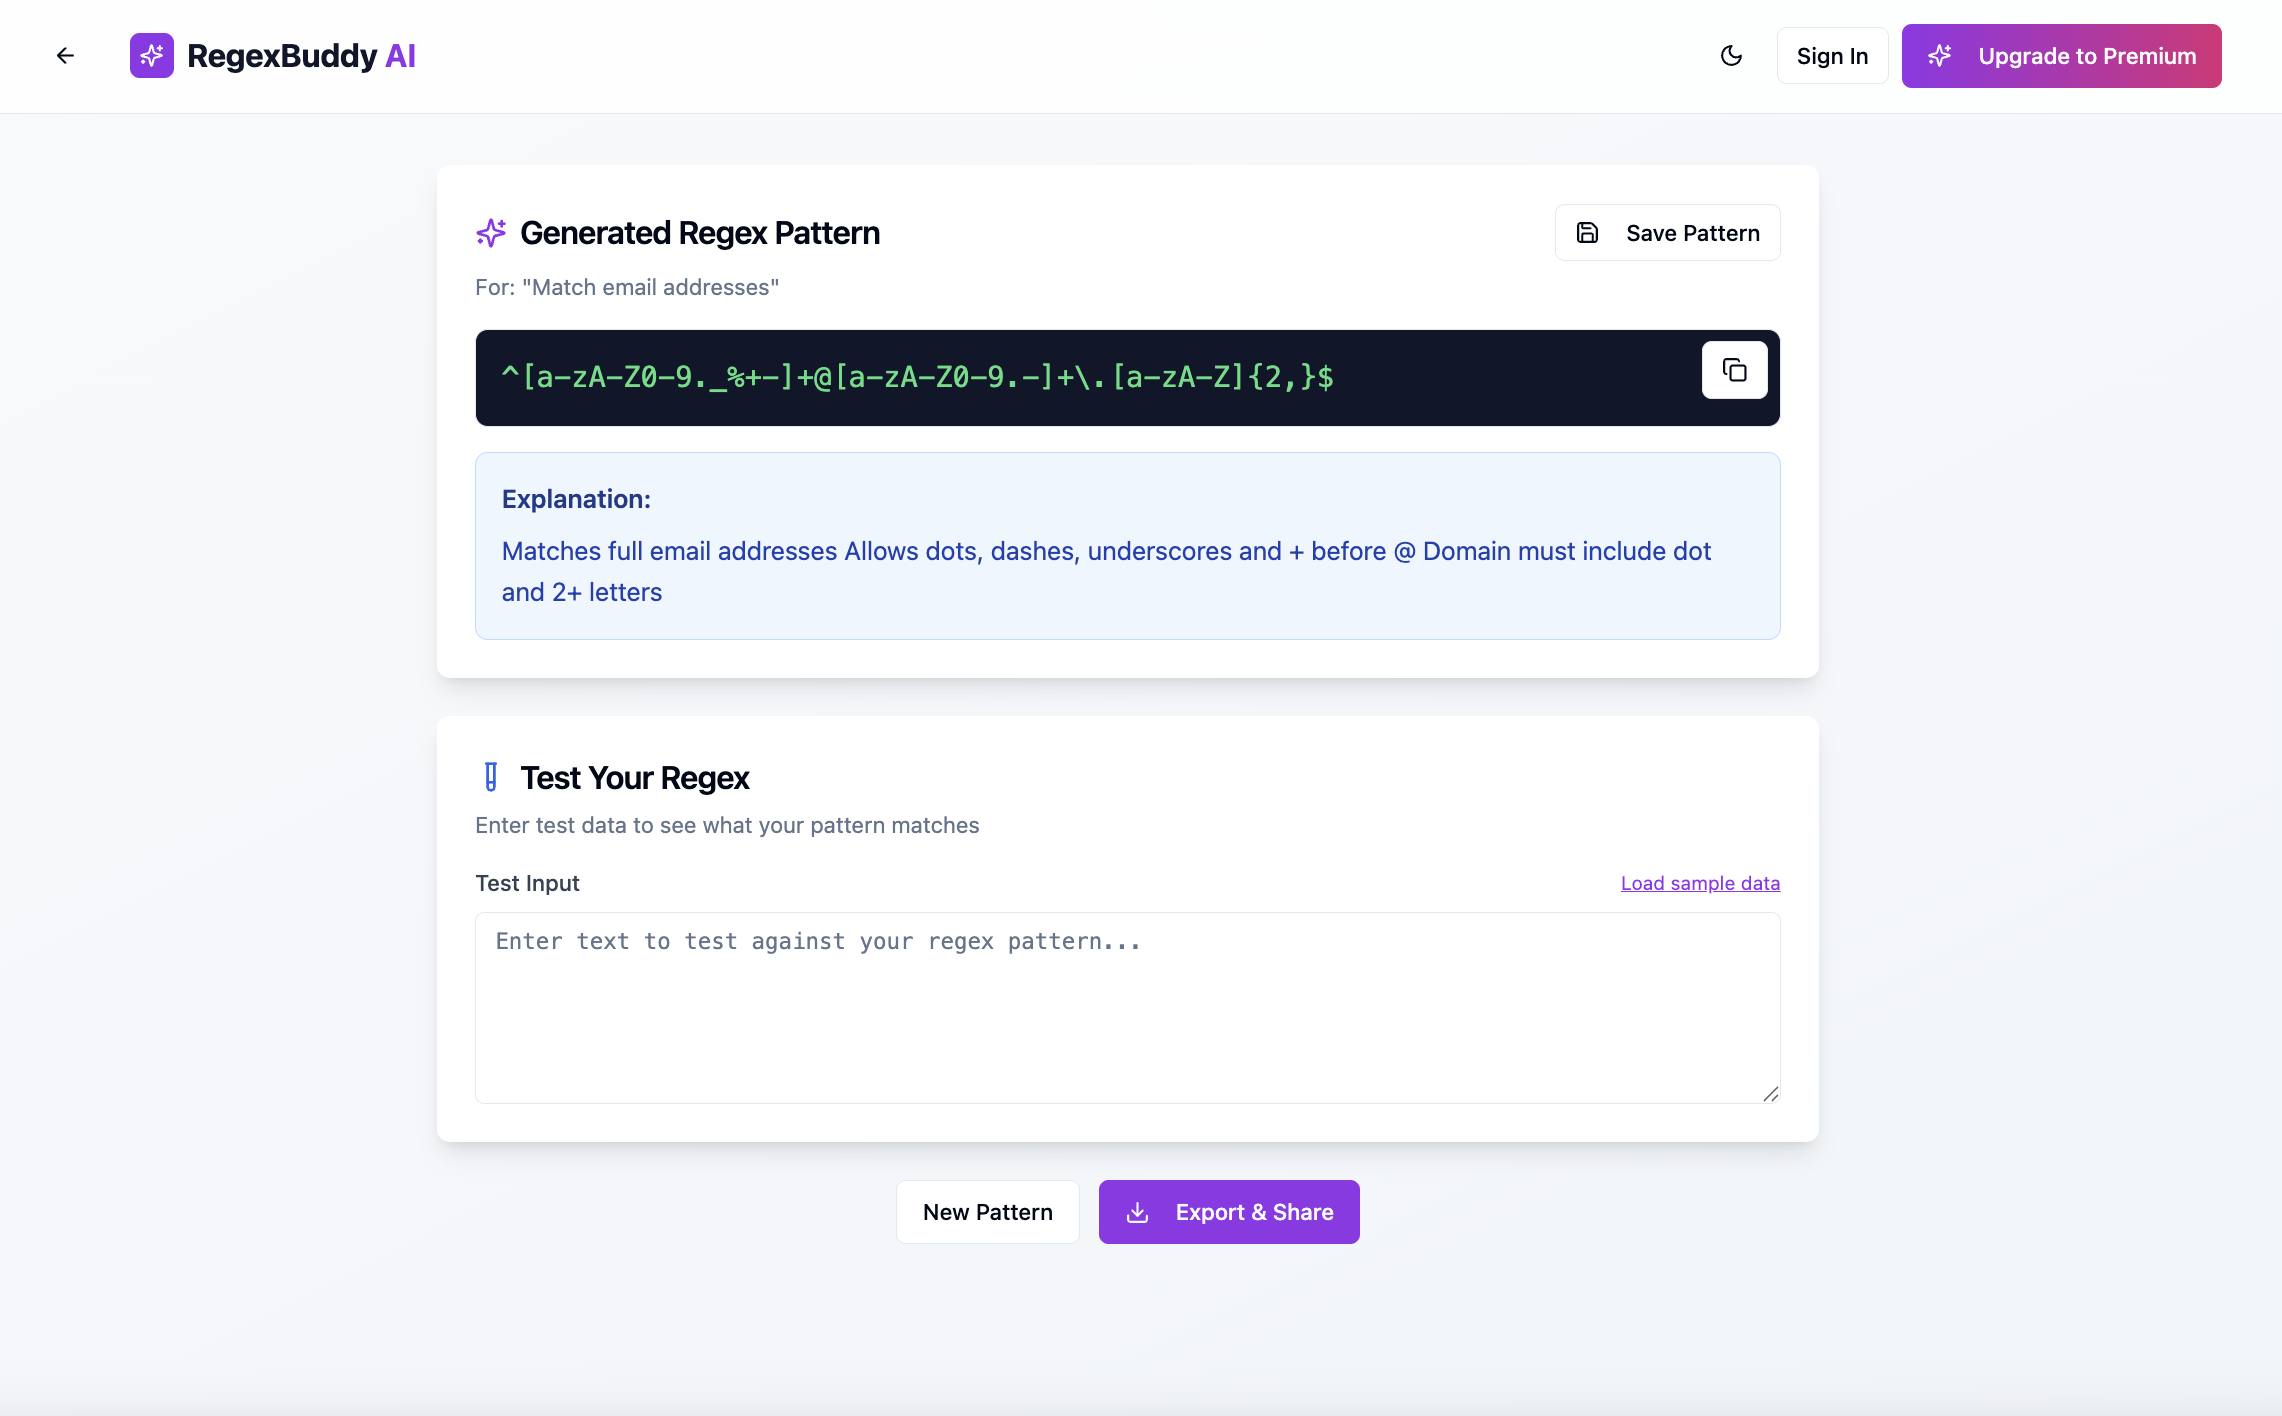
Task: Click the 'For: "Match email addresses"' text
Action: point(627,288)
